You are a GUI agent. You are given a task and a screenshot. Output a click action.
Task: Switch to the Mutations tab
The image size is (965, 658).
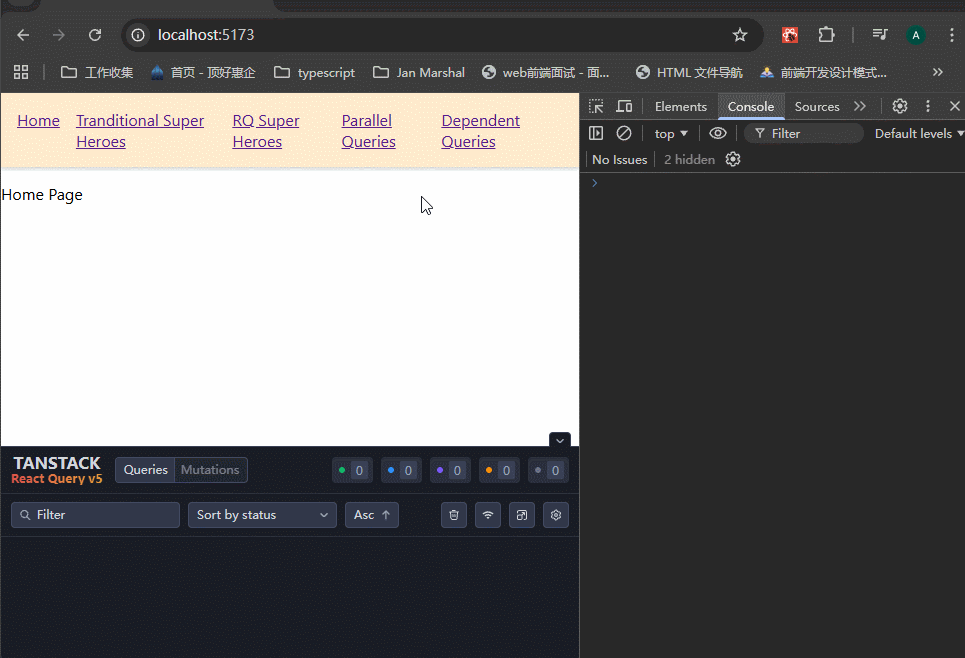click(x=210, y=470)
